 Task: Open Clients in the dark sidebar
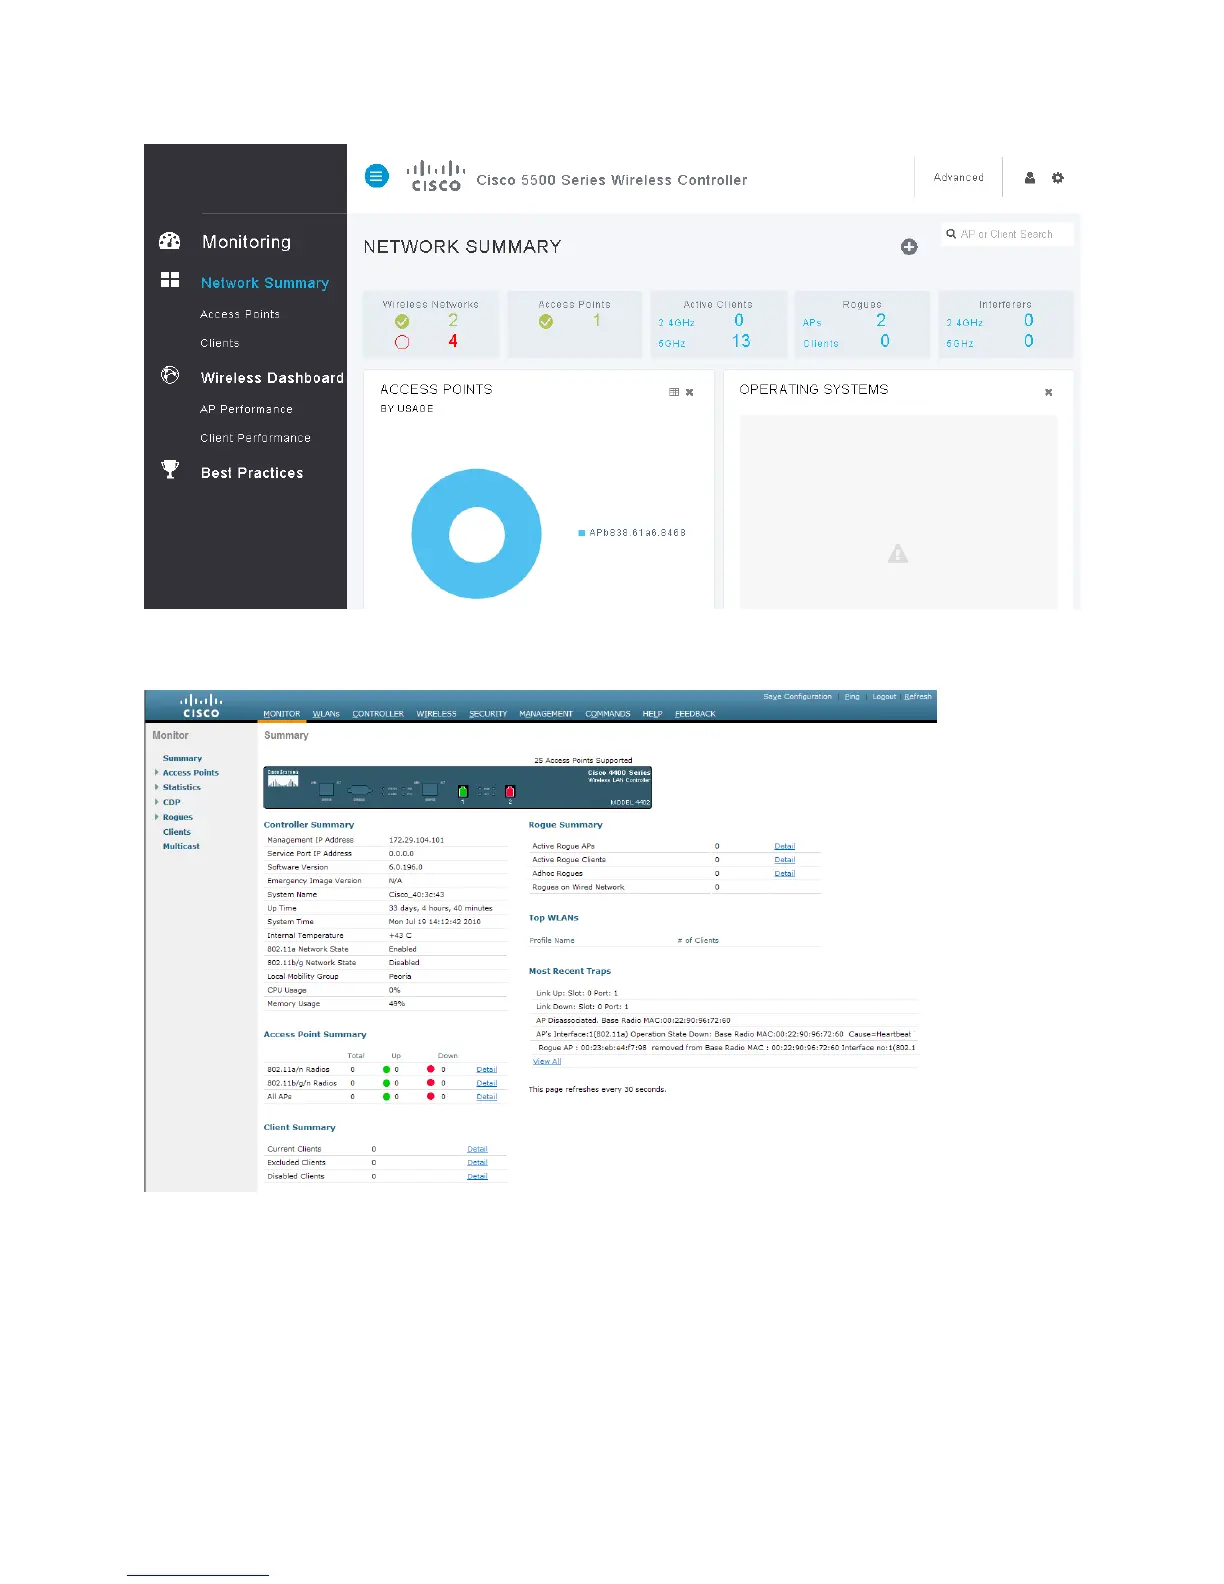[x=220, y=343]
